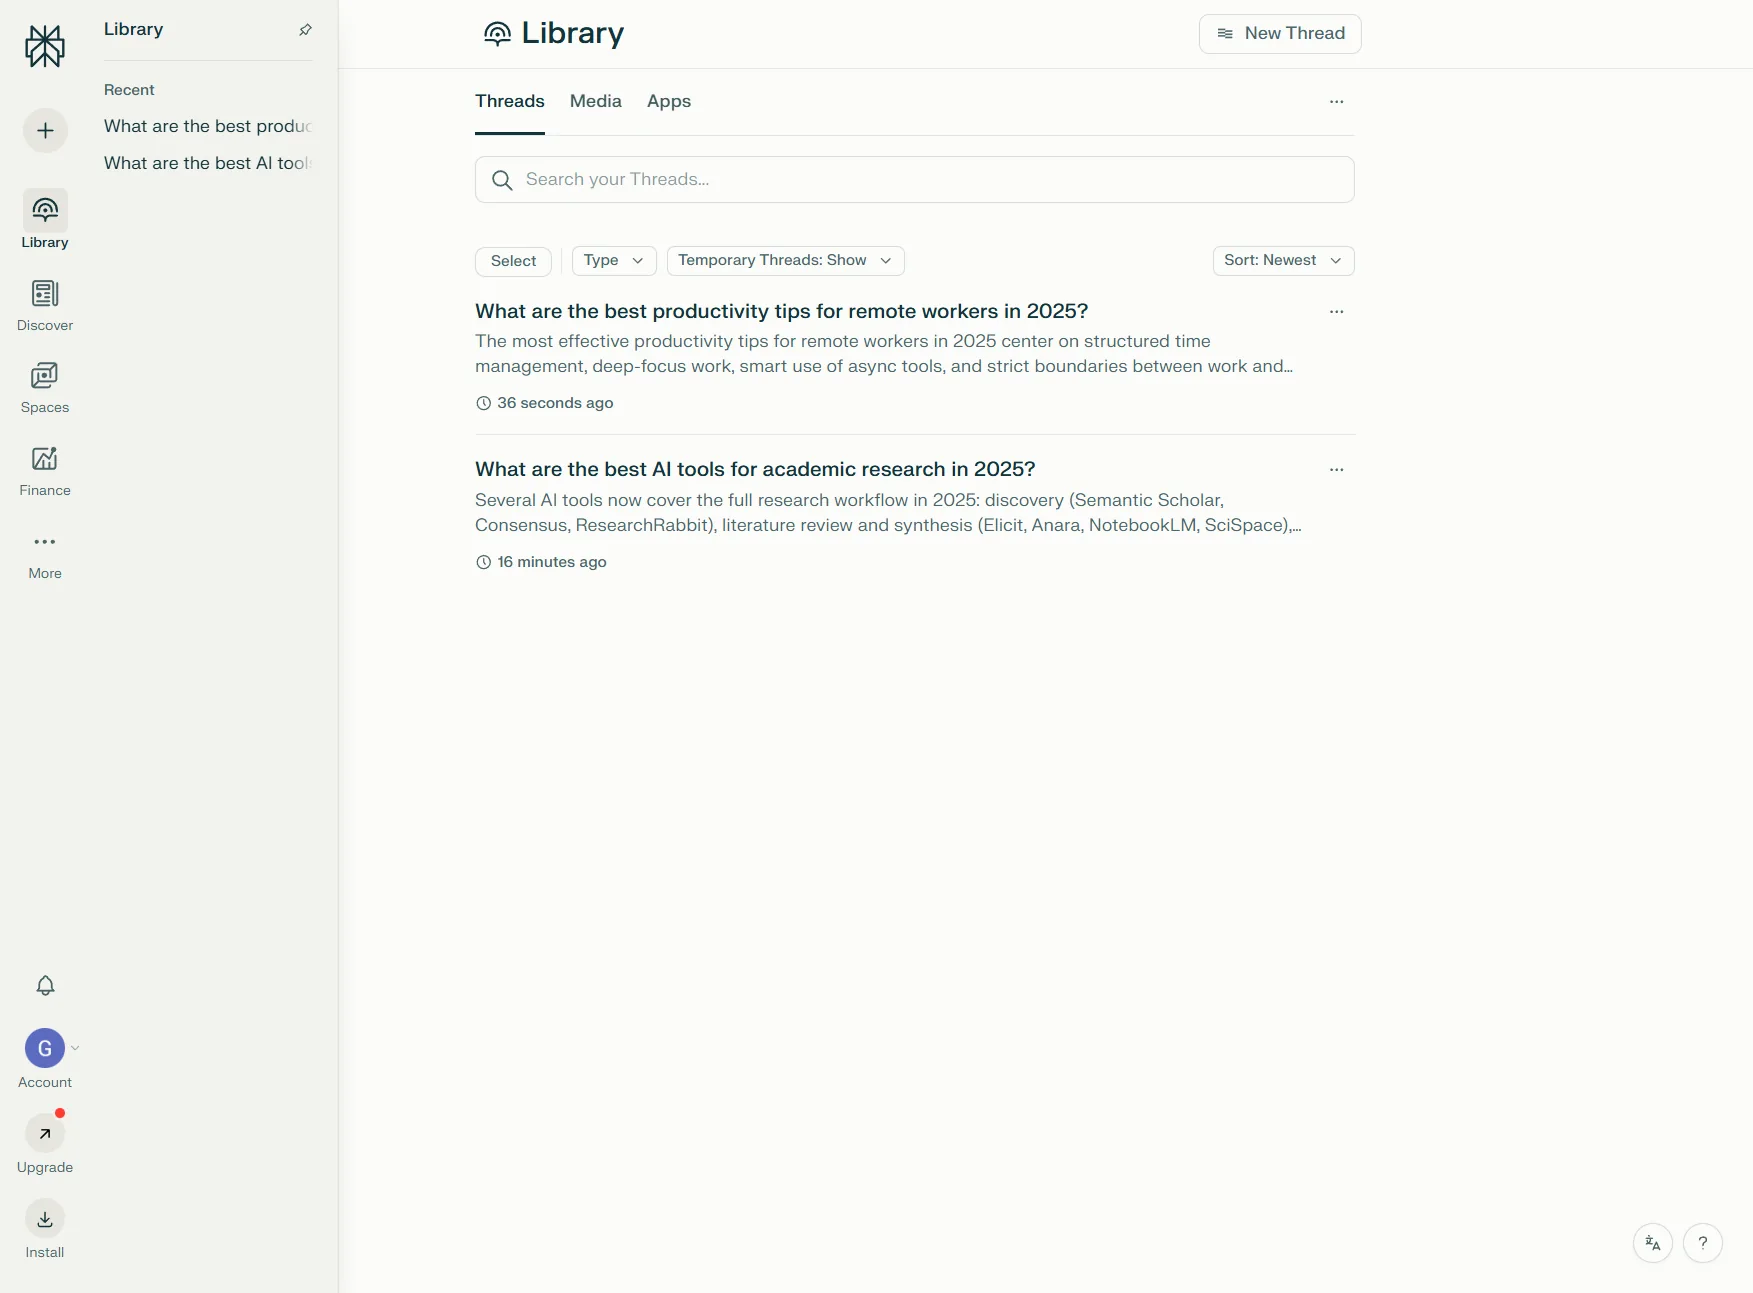Viewport: 1753px width, 1293px height.
Task: Pin the Library side panel
Action: tap(305, 30)
